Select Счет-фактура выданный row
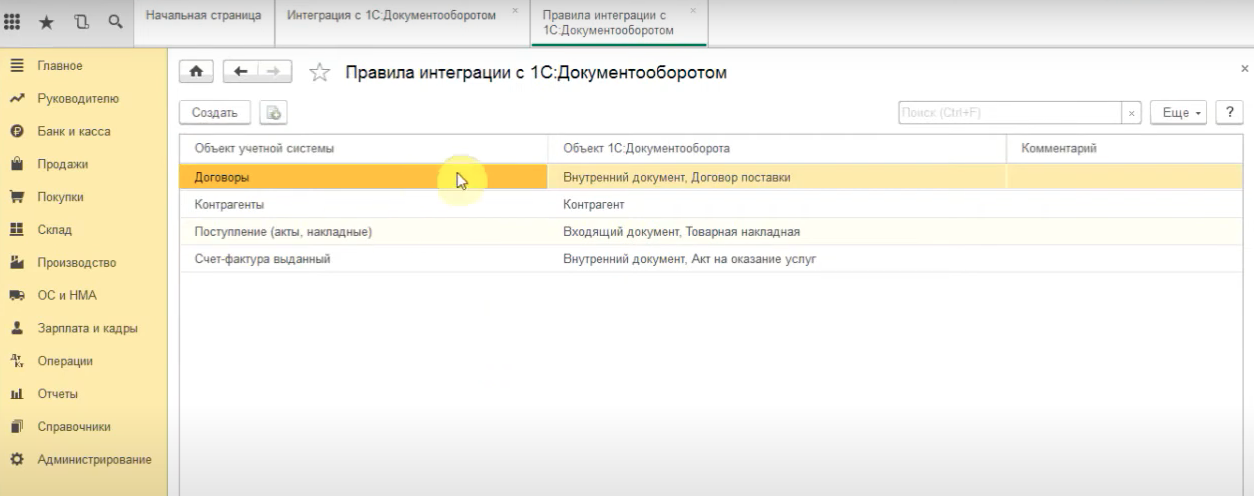The image size is (1254, 496). click(711, 259)
